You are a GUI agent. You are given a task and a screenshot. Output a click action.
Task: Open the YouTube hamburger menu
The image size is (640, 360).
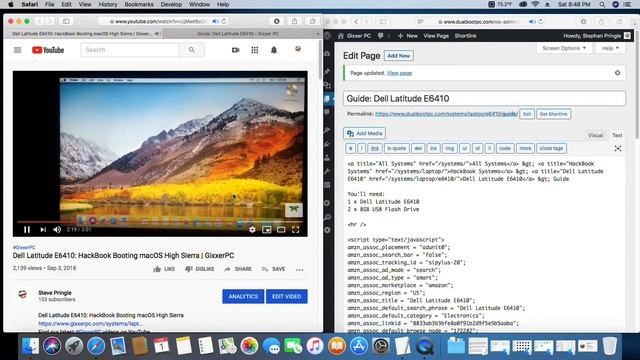coord(18,50)
